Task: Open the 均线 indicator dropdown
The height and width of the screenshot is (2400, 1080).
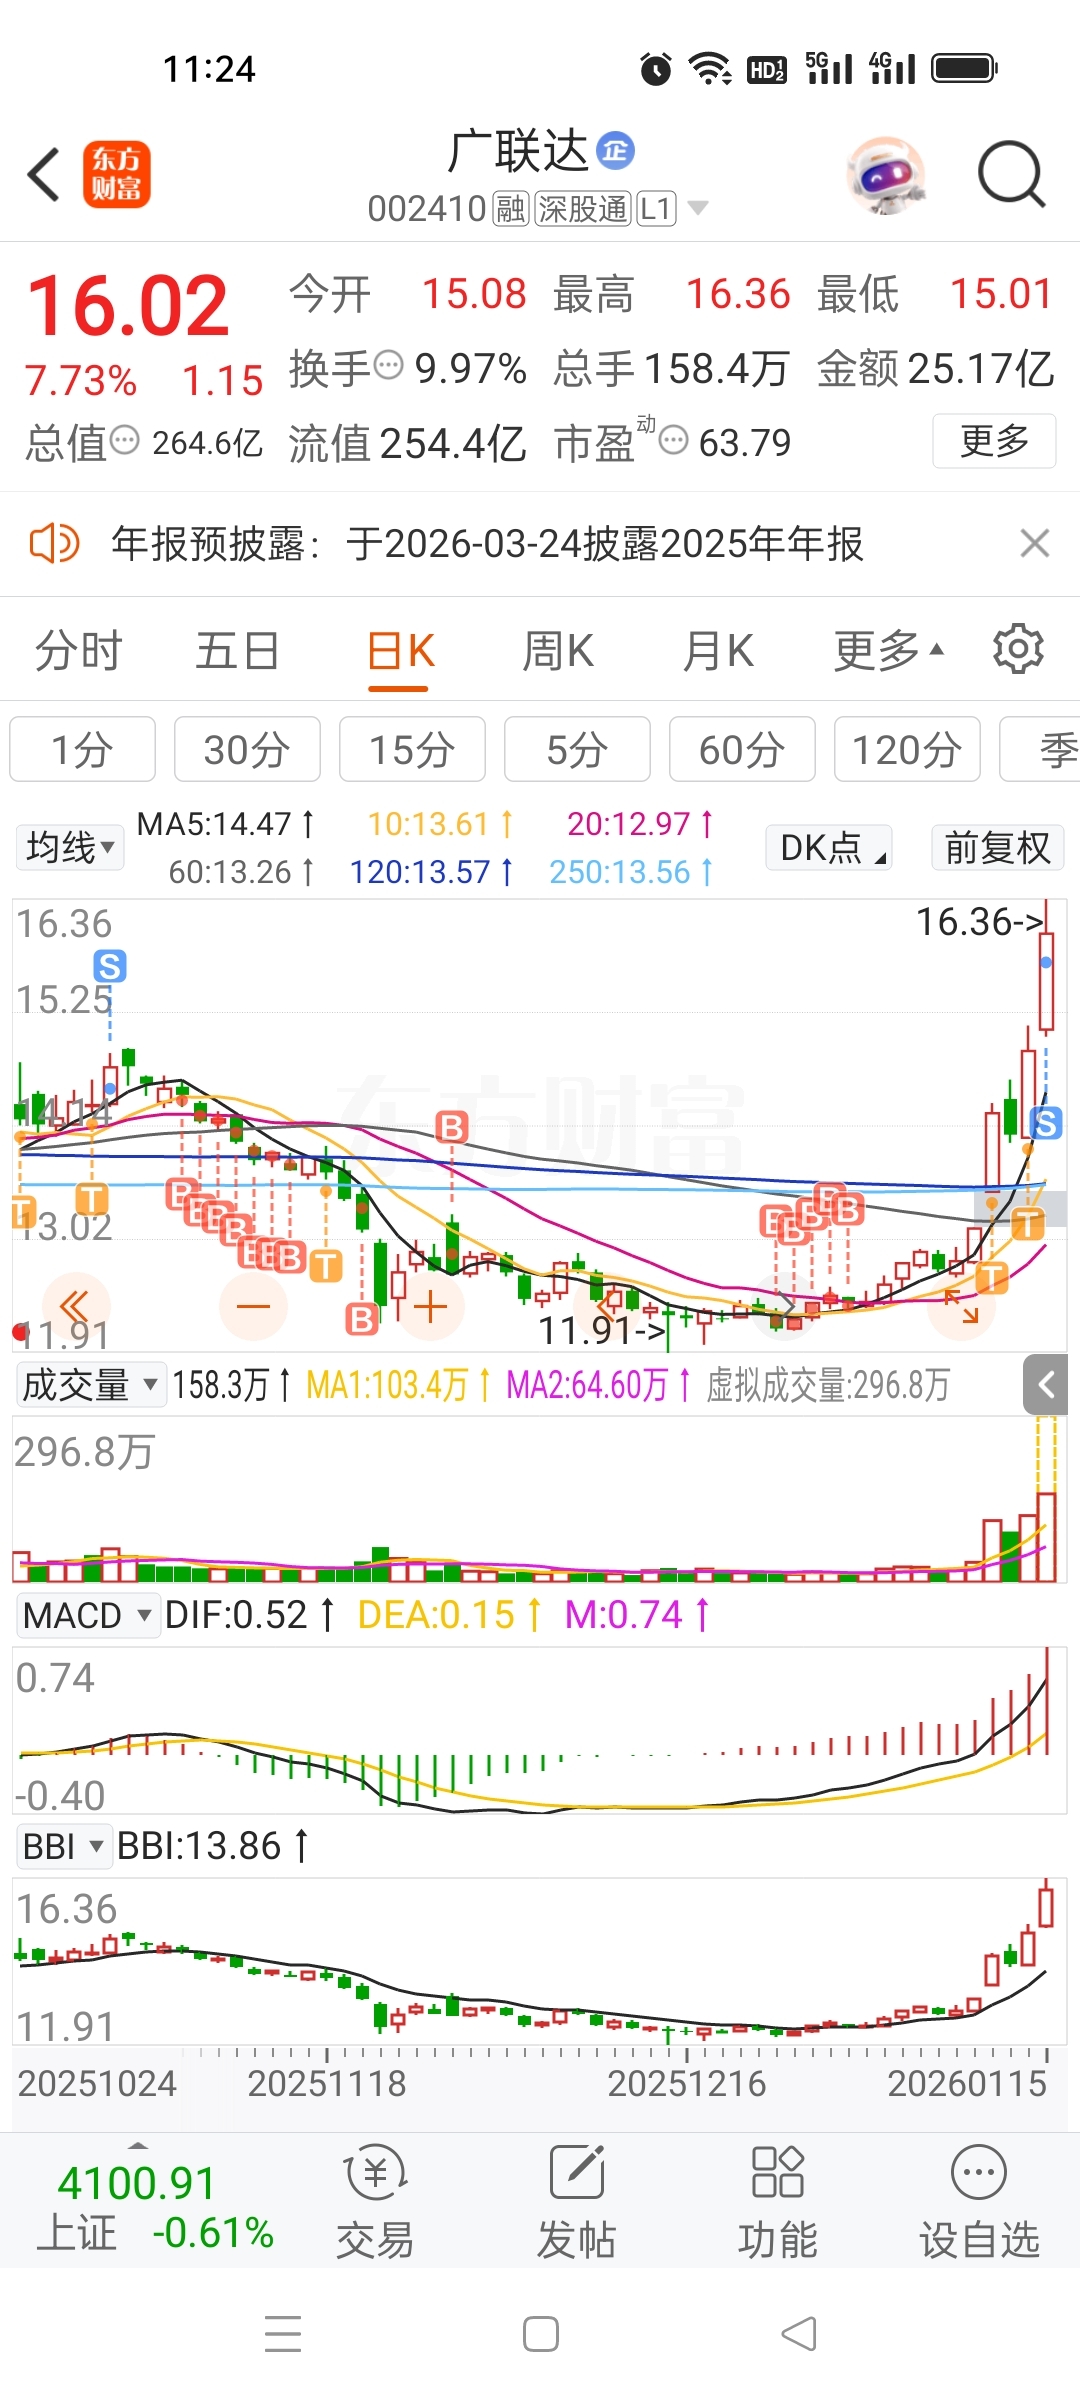Action: click(69, 848)
